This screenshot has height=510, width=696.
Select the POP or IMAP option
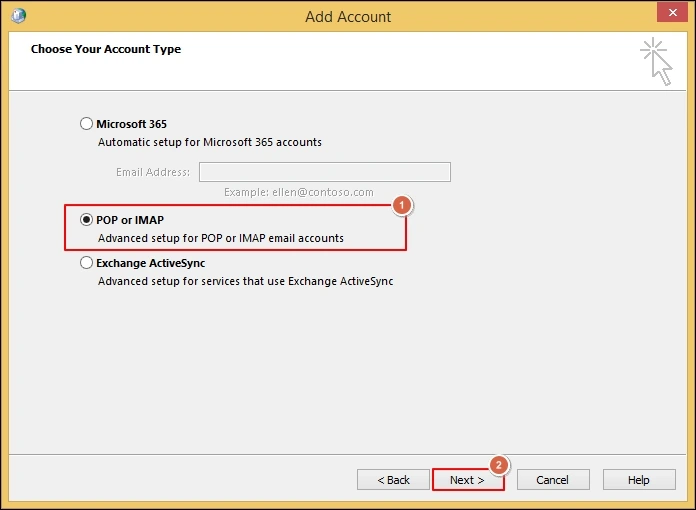[x=86, y=220]
